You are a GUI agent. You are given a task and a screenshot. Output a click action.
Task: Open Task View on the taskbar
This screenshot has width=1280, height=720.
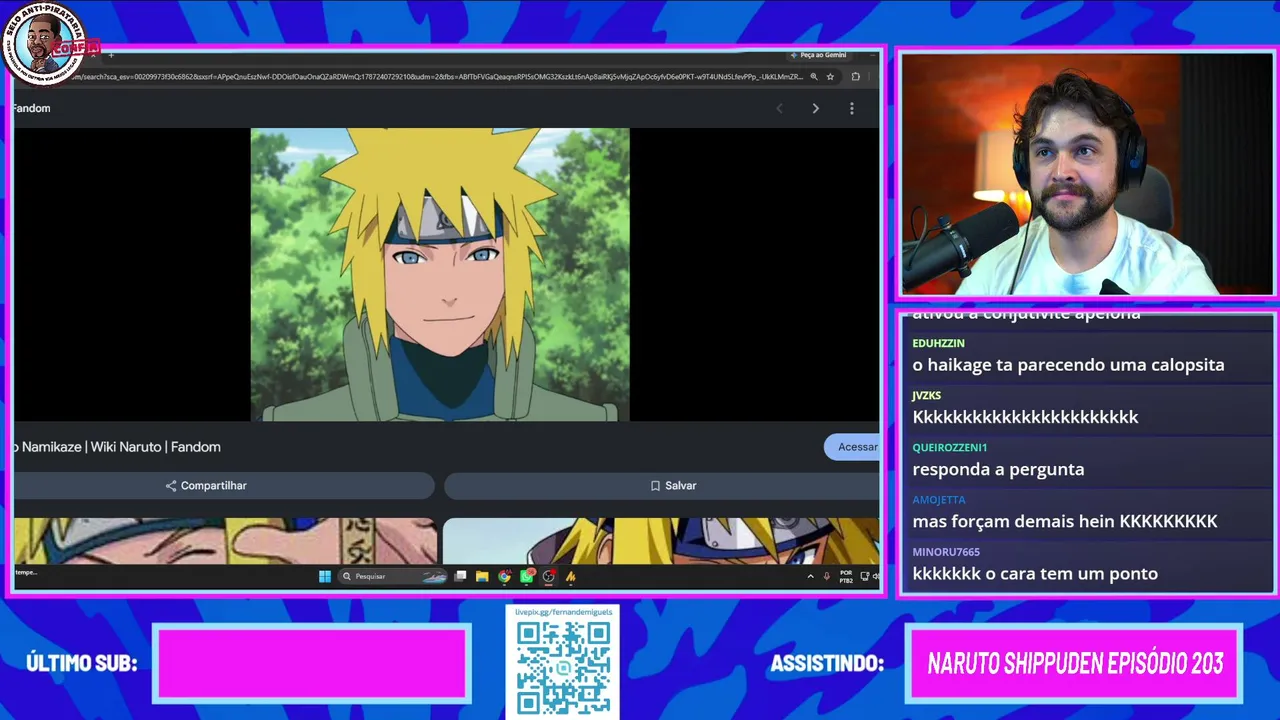pyautogui.click(x=461, y=576)
